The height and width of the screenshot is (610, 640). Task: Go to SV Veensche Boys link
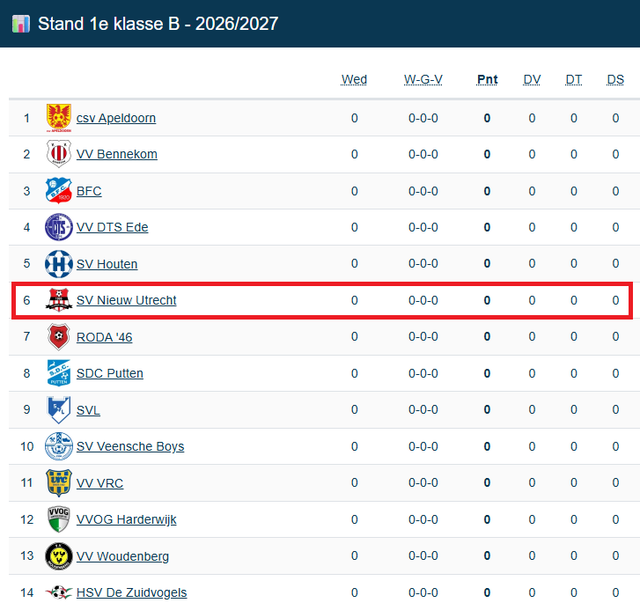click(x=130, y=446)
